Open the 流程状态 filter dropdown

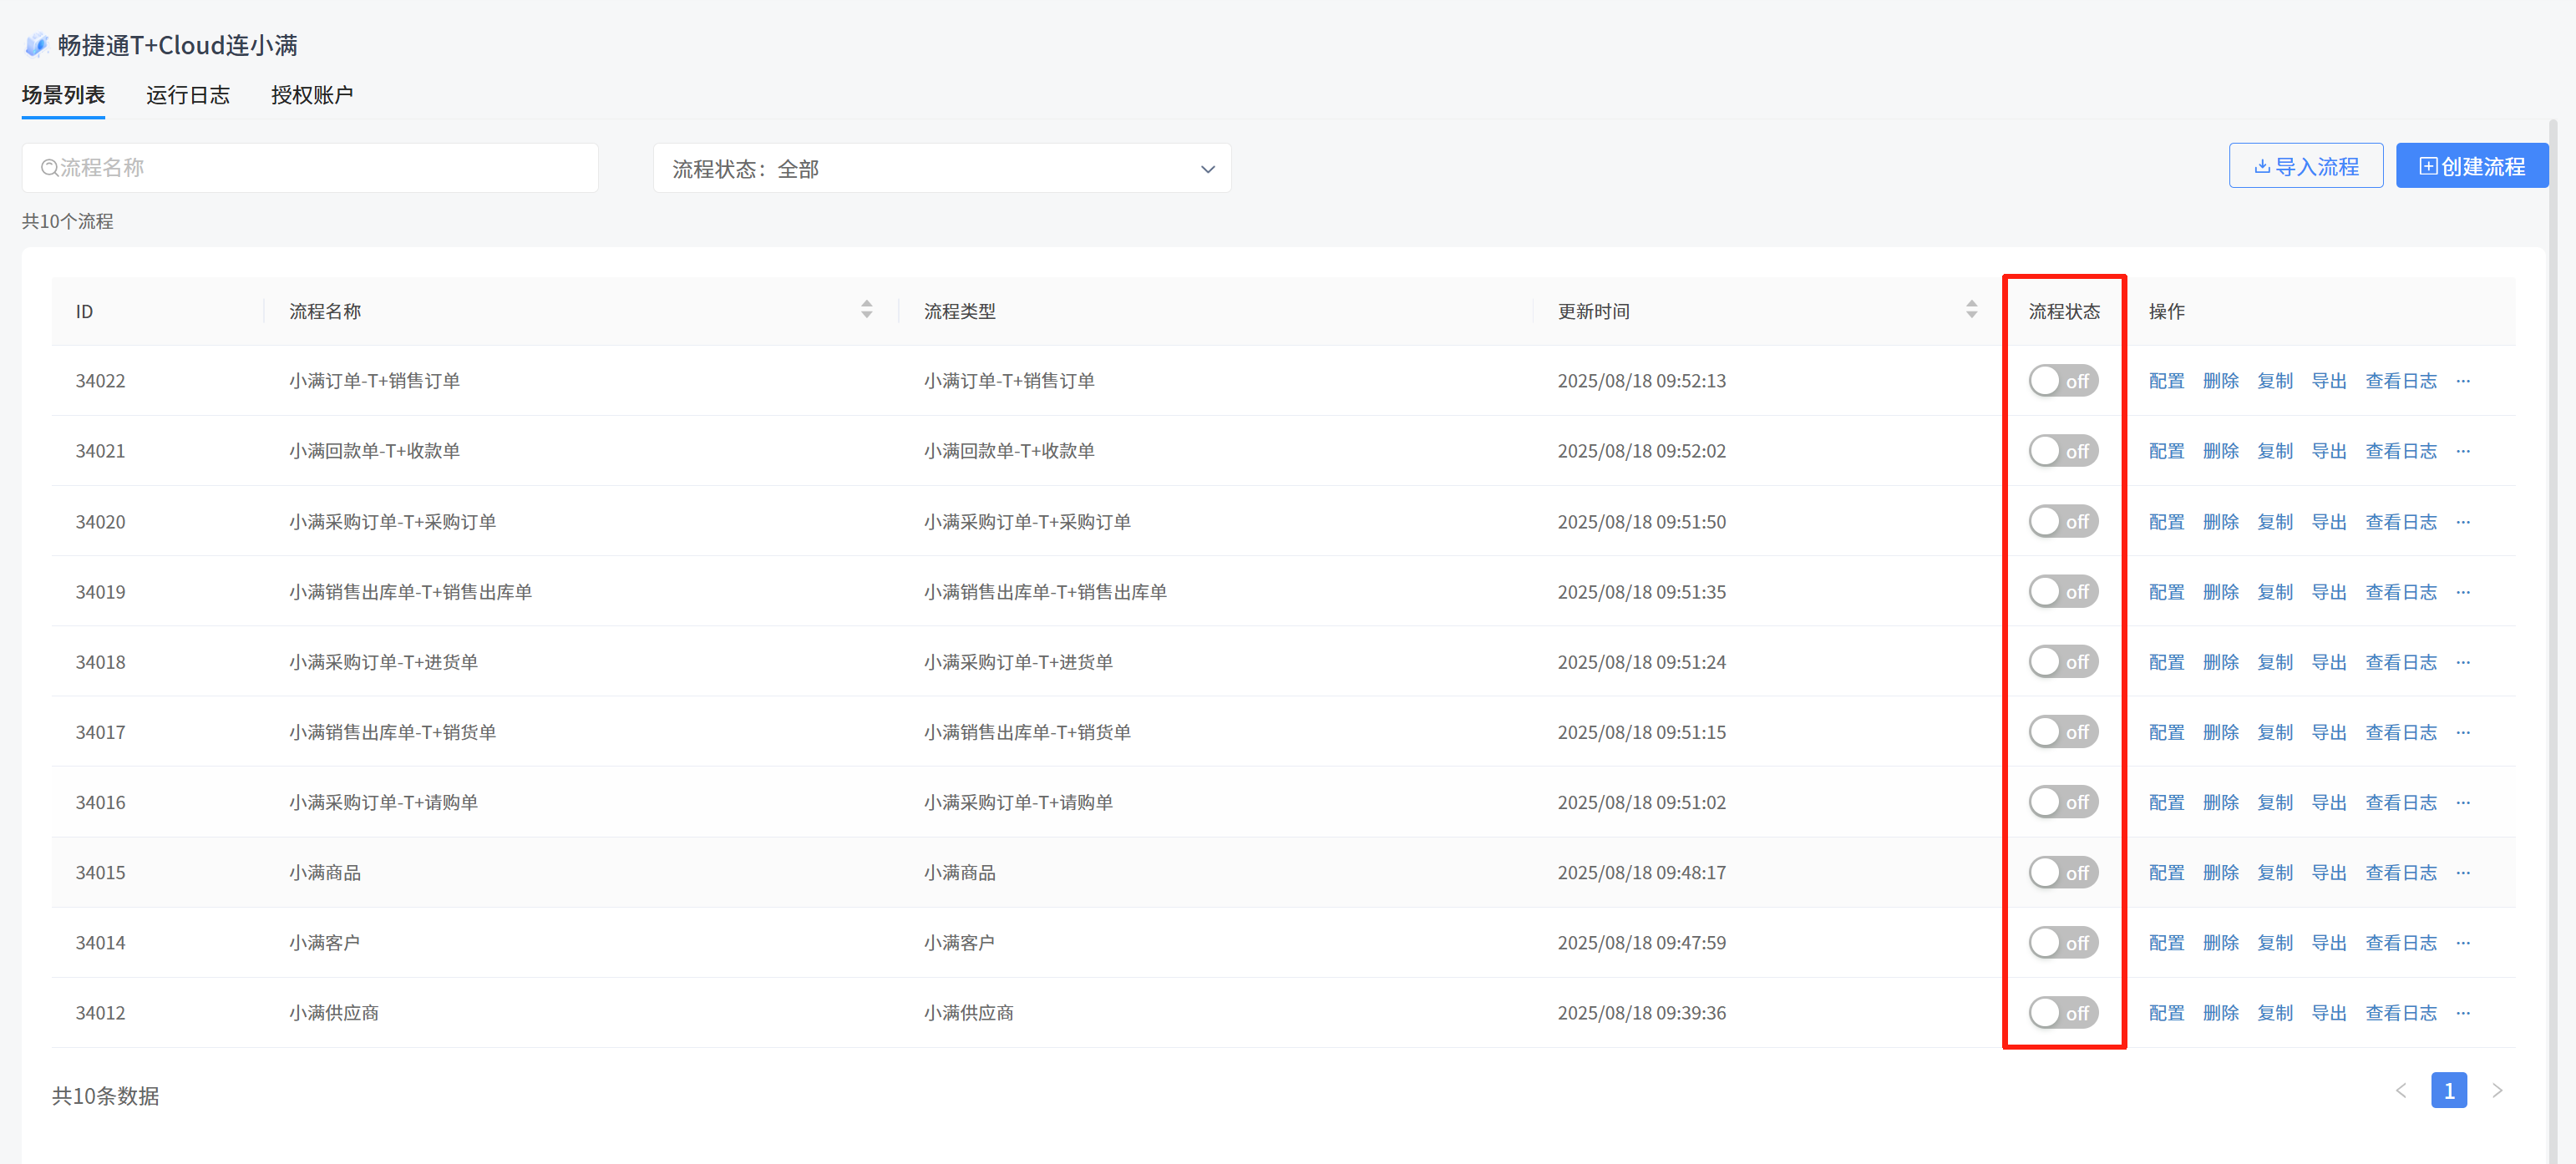coord(941,169)
